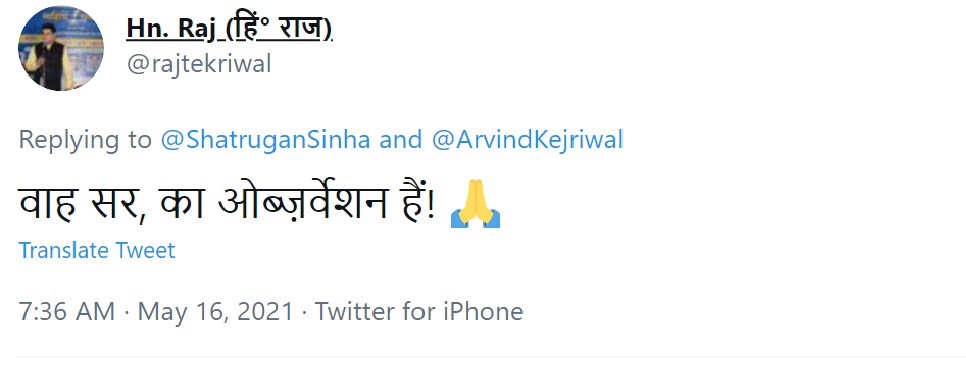Click the 7:36 AM timestamp
The image size is (966, 369).
click(67, 312)
